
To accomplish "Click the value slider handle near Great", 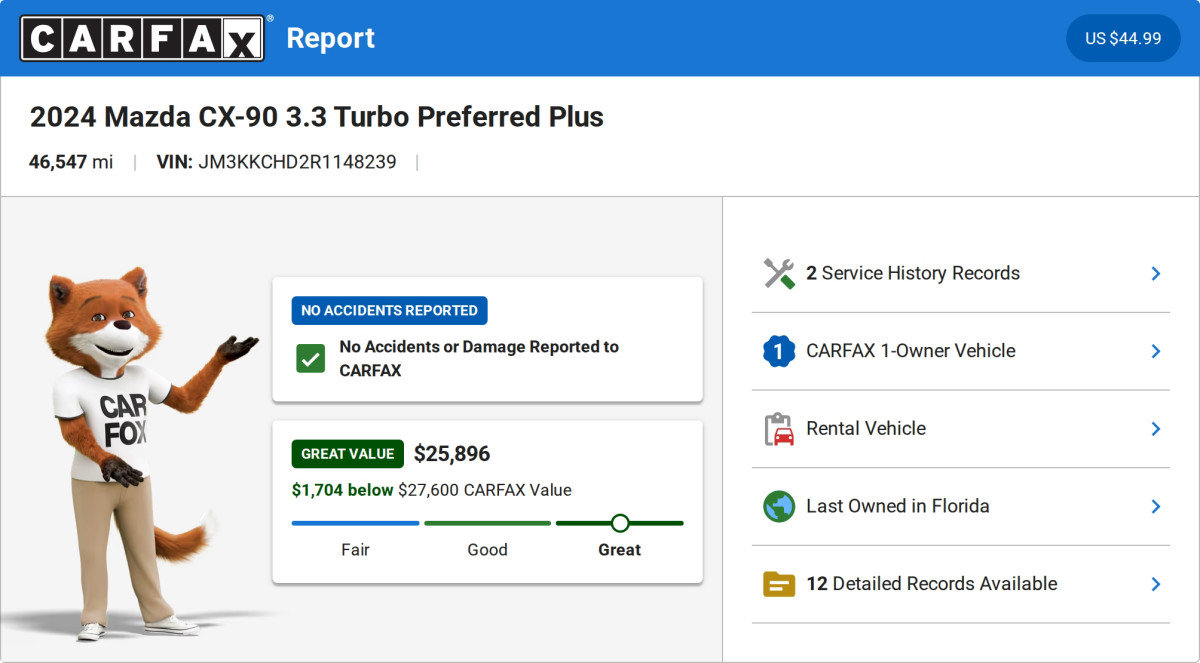I will tap(620, 522).
